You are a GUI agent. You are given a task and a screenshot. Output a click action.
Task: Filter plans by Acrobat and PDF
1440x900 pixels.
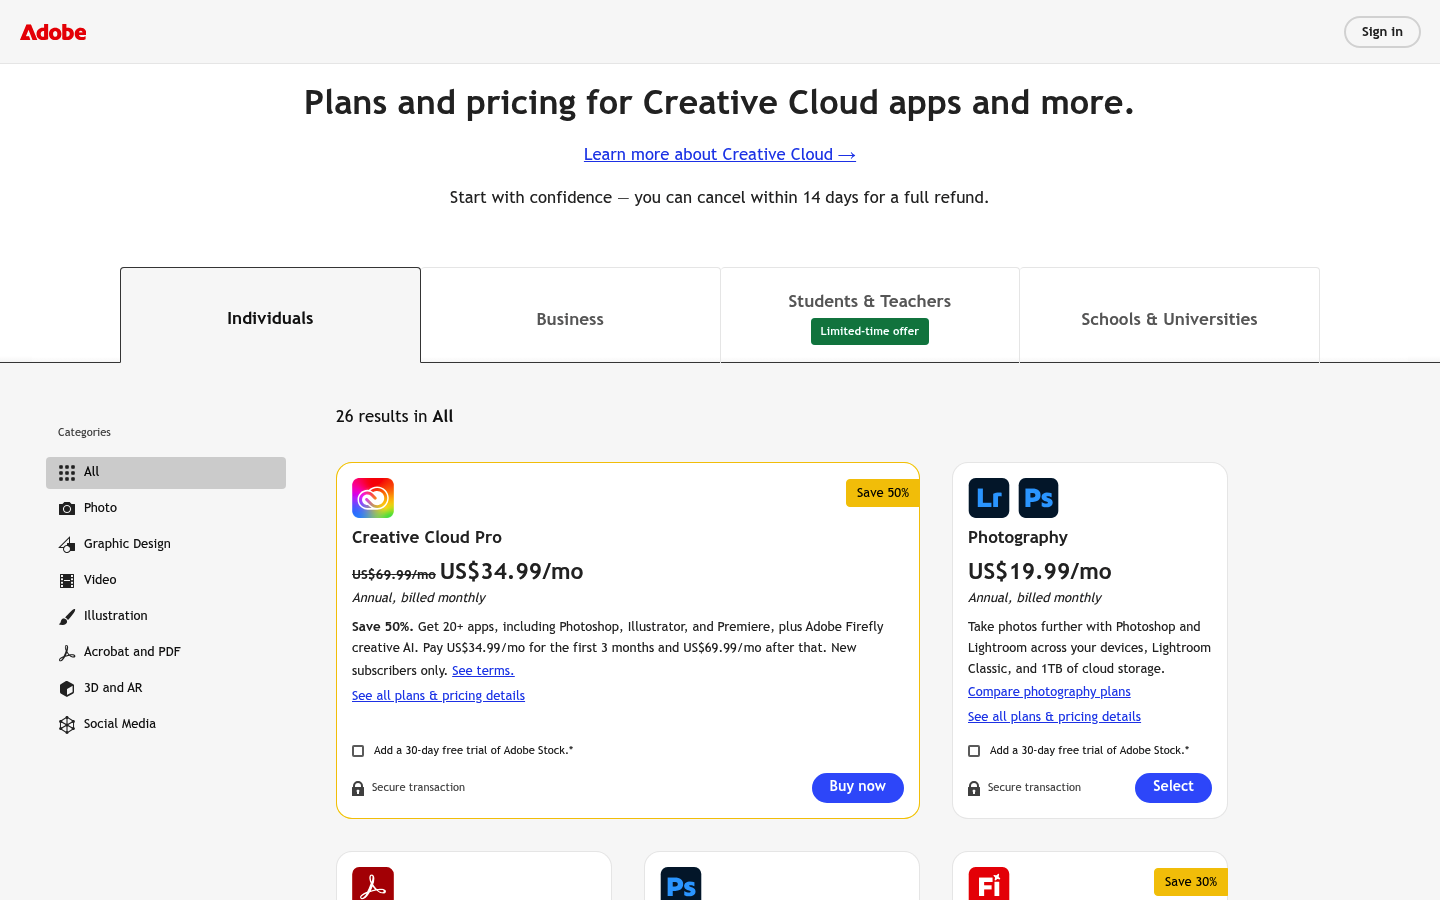click(166, 653)
